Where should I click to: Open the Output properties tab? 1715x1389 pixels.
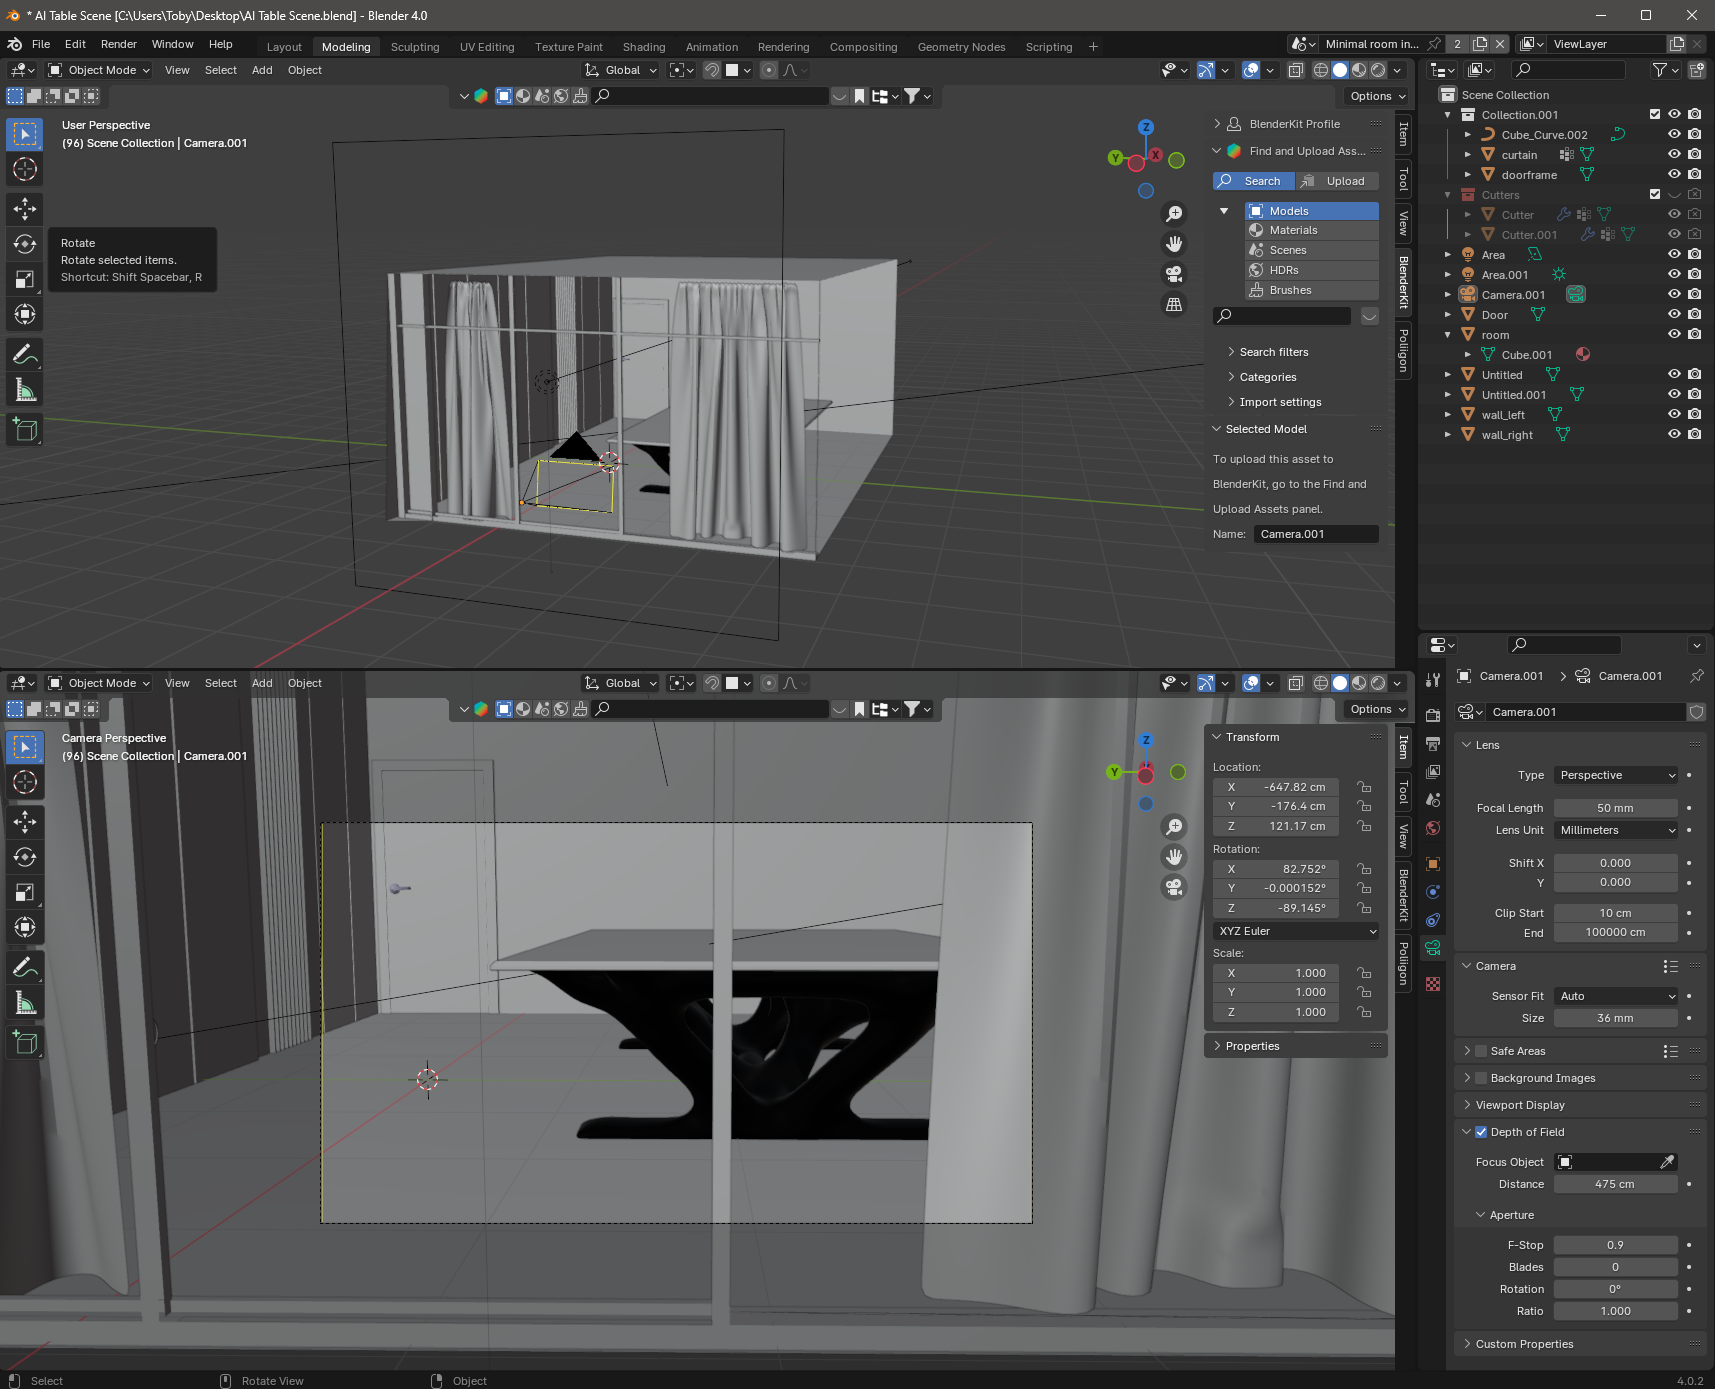pyautogui.click(x=1433, y=743)
